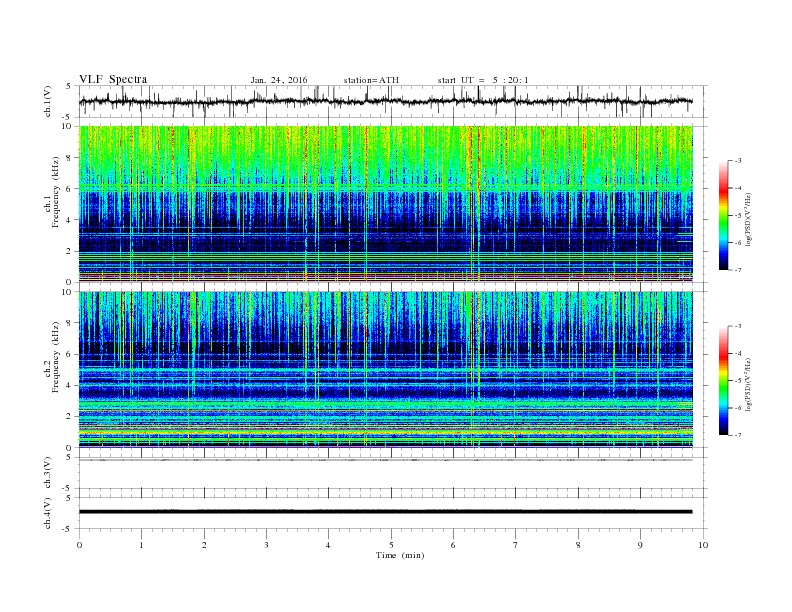
Task: Click the ch.4 thick black waveform band
Action: click(x=385, y=512)
